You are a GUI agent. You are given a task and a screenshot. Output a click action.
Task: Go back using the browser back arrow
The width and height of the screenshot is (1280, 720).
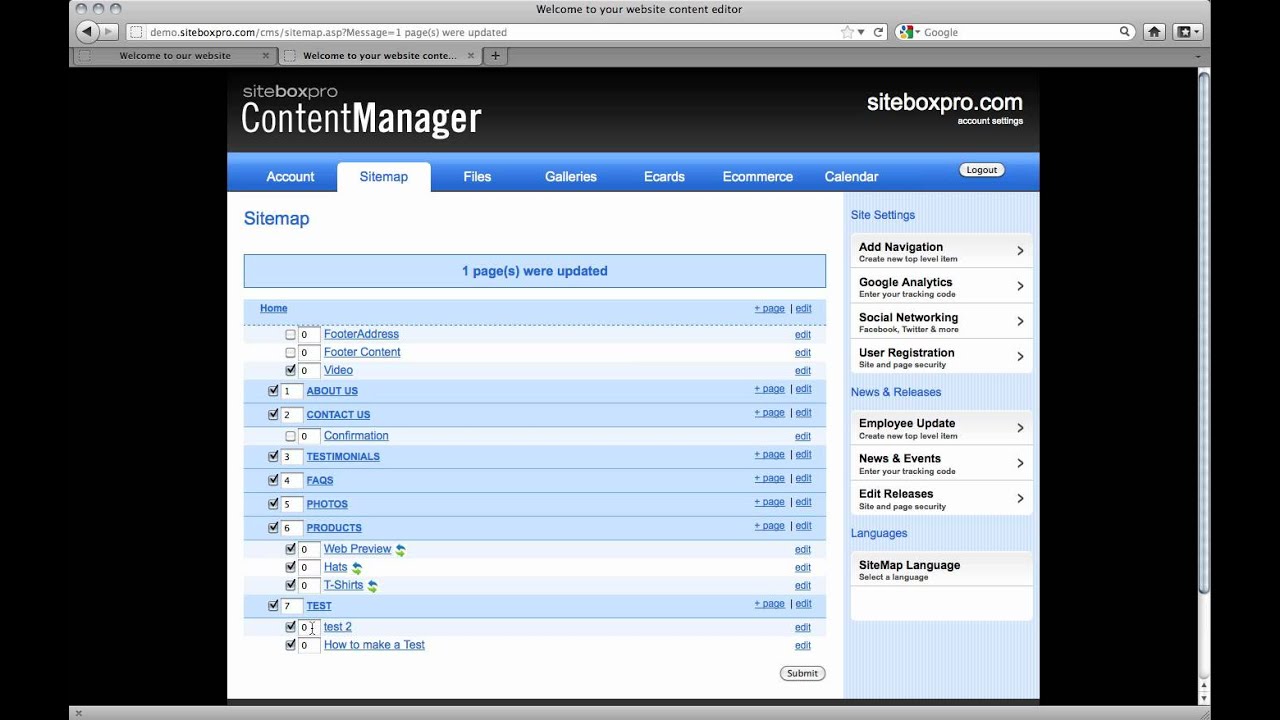pyautogui.click(x=88, y=32)
